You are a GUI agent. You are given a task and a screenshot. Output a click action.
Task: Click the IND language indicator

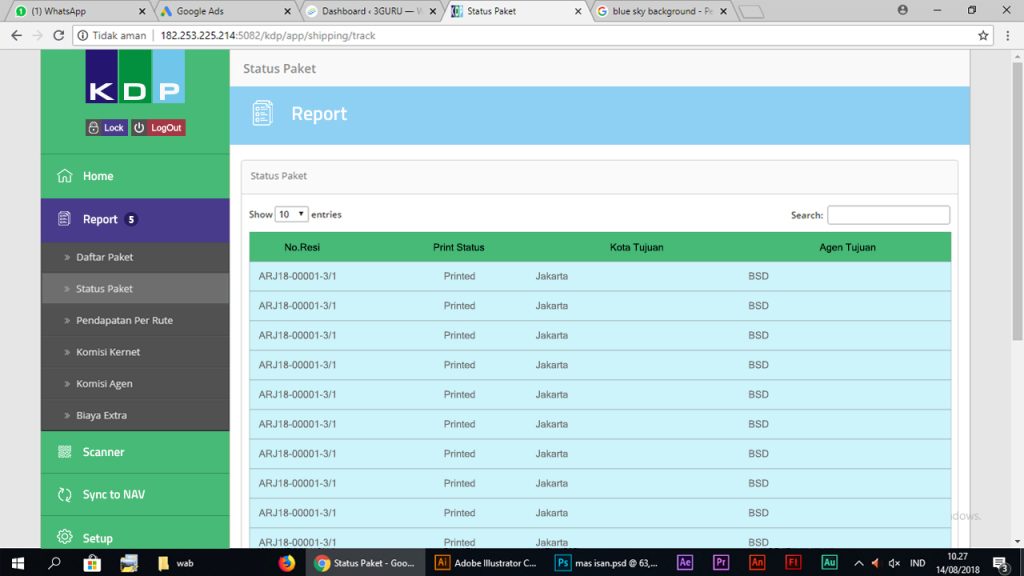coord(918,563)
